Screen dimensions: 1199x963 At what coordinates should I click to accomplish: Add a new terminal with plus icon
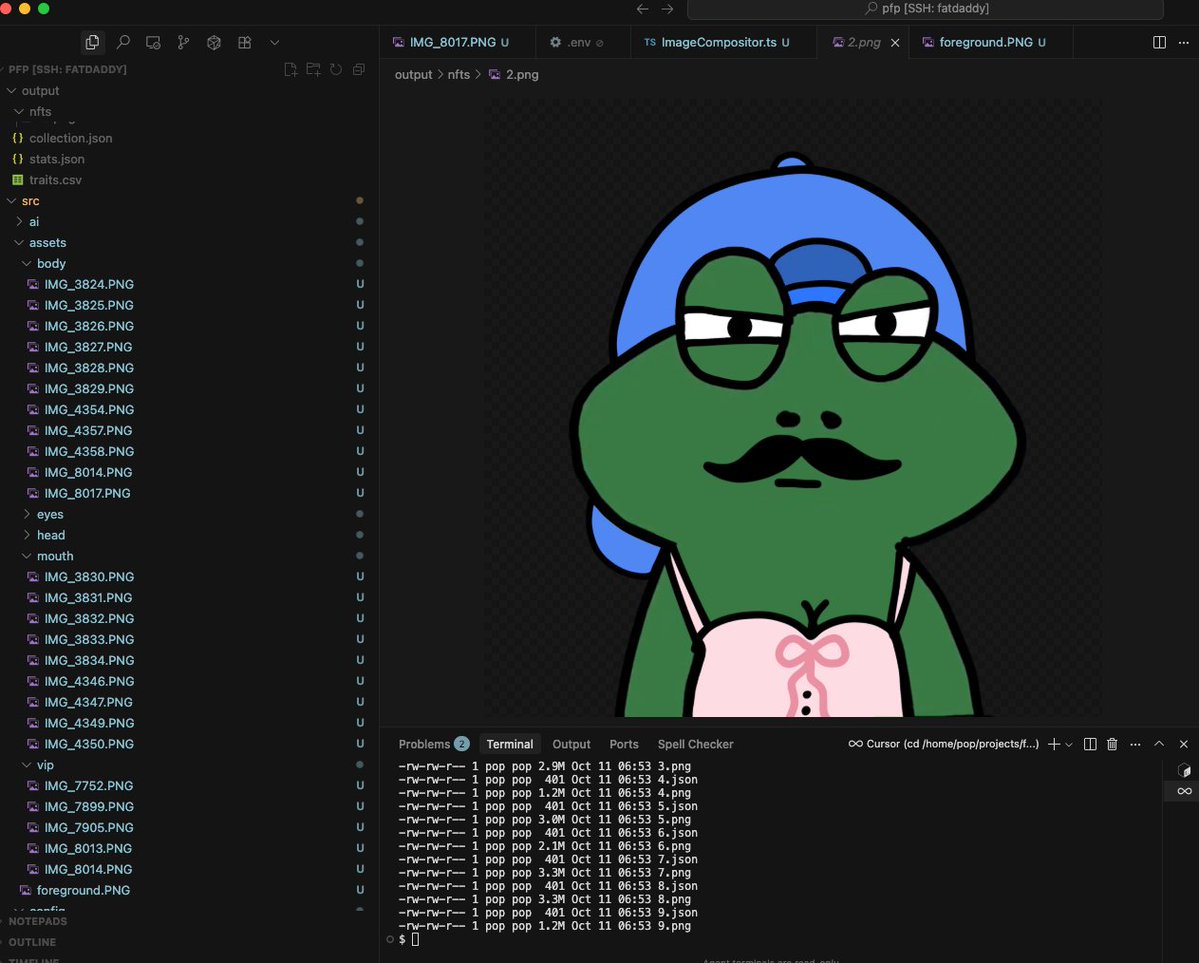coord(1054,744)
